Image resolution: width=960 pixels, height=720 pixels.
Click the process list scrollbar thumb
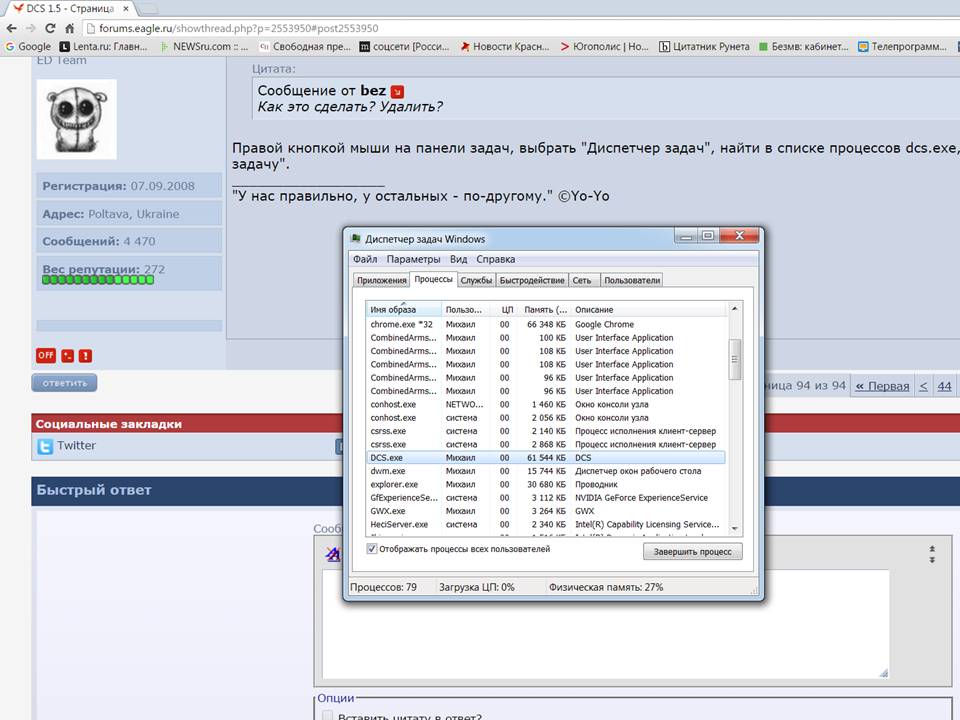tap(735, 359)
